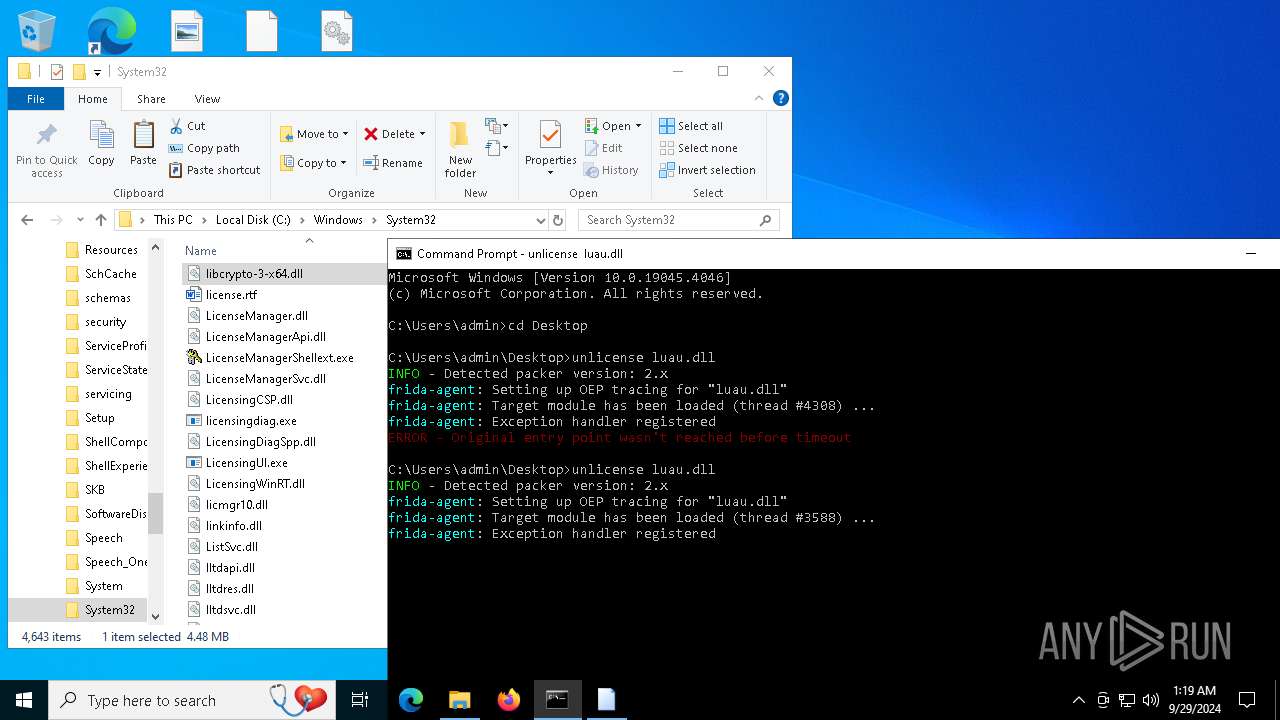Expand Delete dropdown arrow
The image size is (1280, 720).
coord(422,134)
